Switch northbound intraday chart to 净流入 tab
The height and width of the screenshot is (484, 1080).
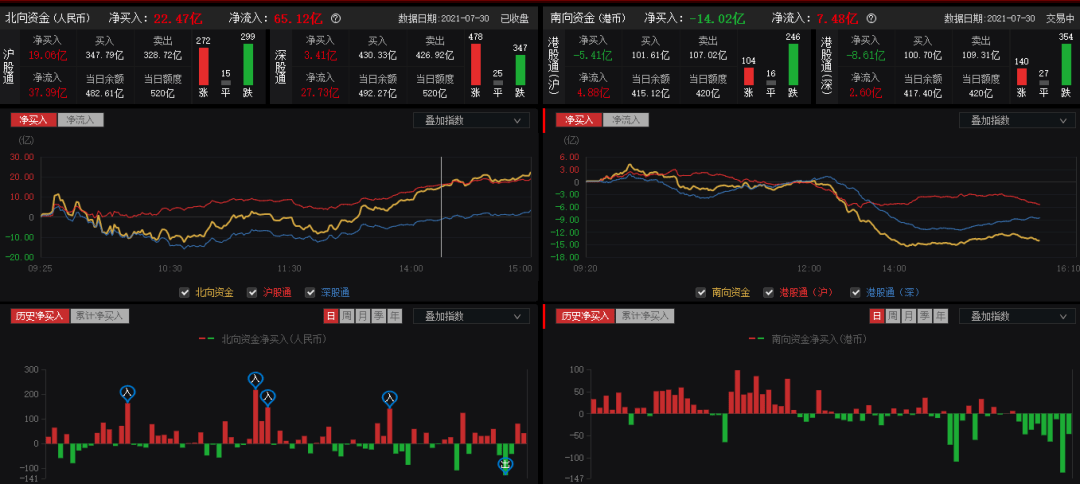tap(81, 120)
